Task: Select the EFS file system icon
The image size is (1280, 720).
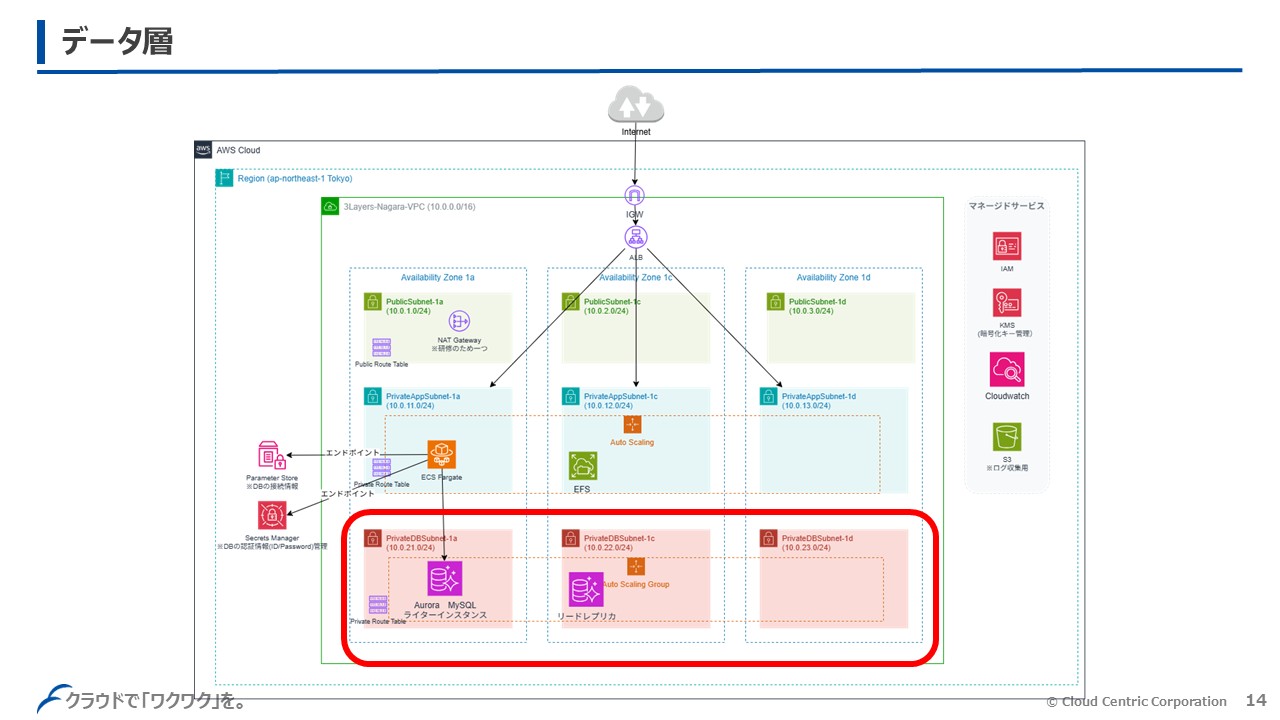Action: [x=583, y=466]
